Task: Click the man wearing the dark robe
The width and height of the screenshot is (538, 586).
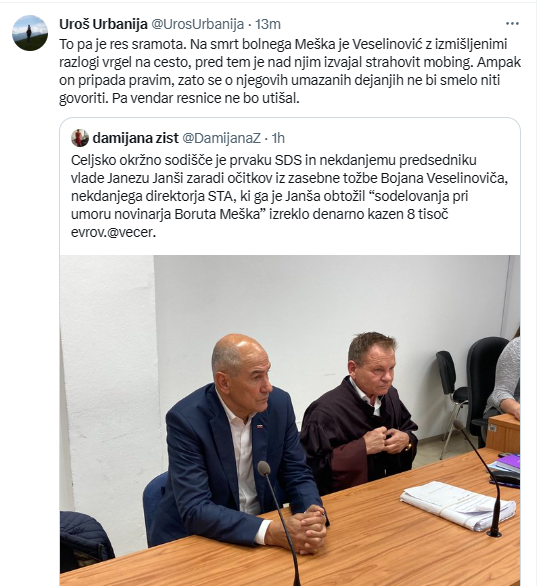Action: tap(359, 411)
